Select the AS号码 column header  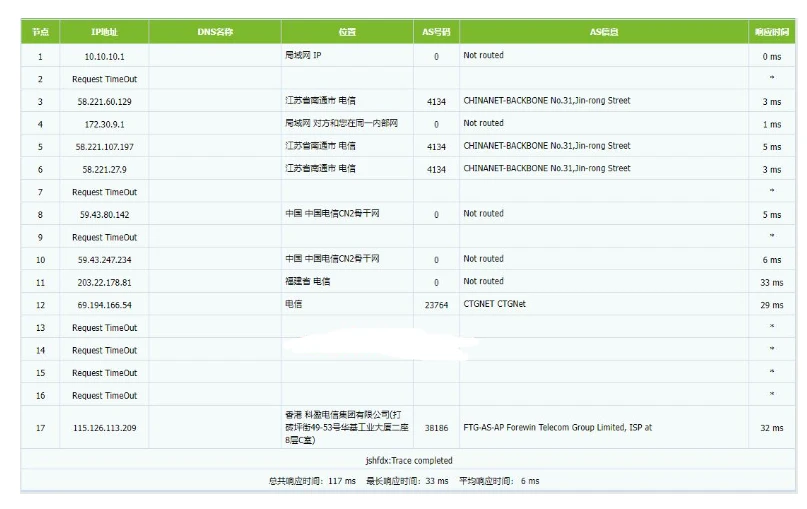pos(436,32)
